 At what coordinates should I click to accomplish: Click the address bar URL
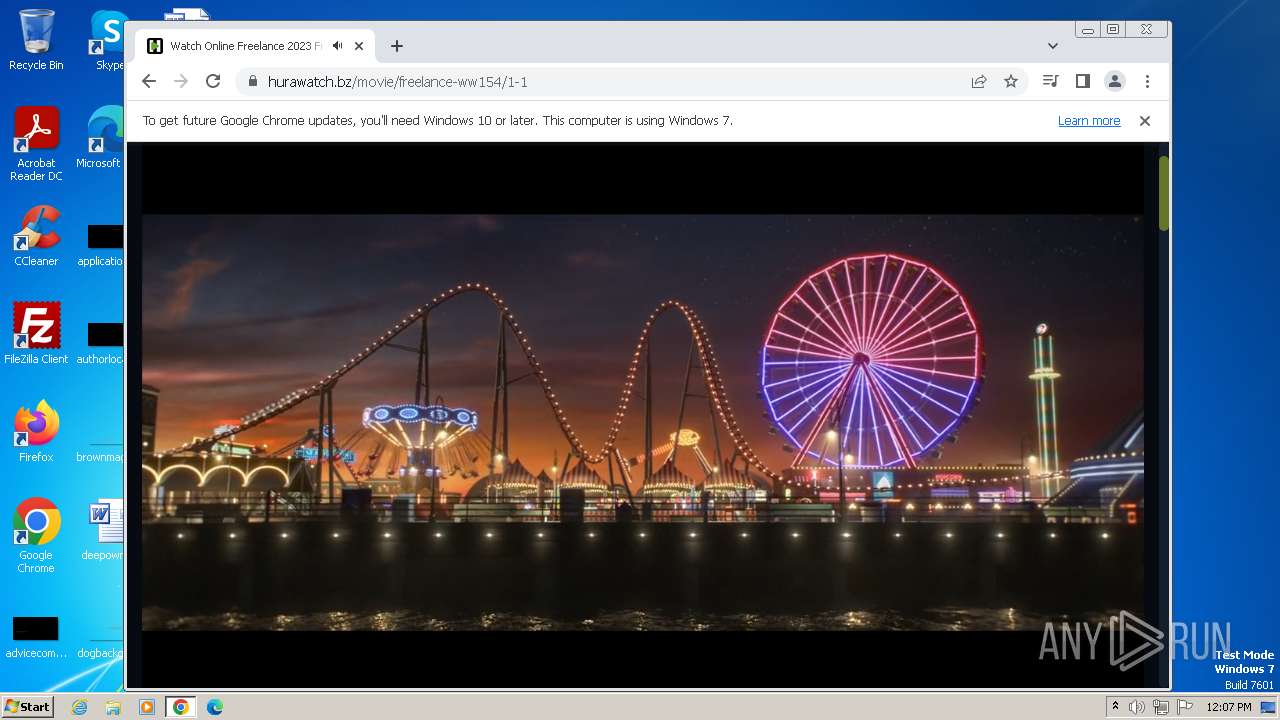[x=398, y=82]
